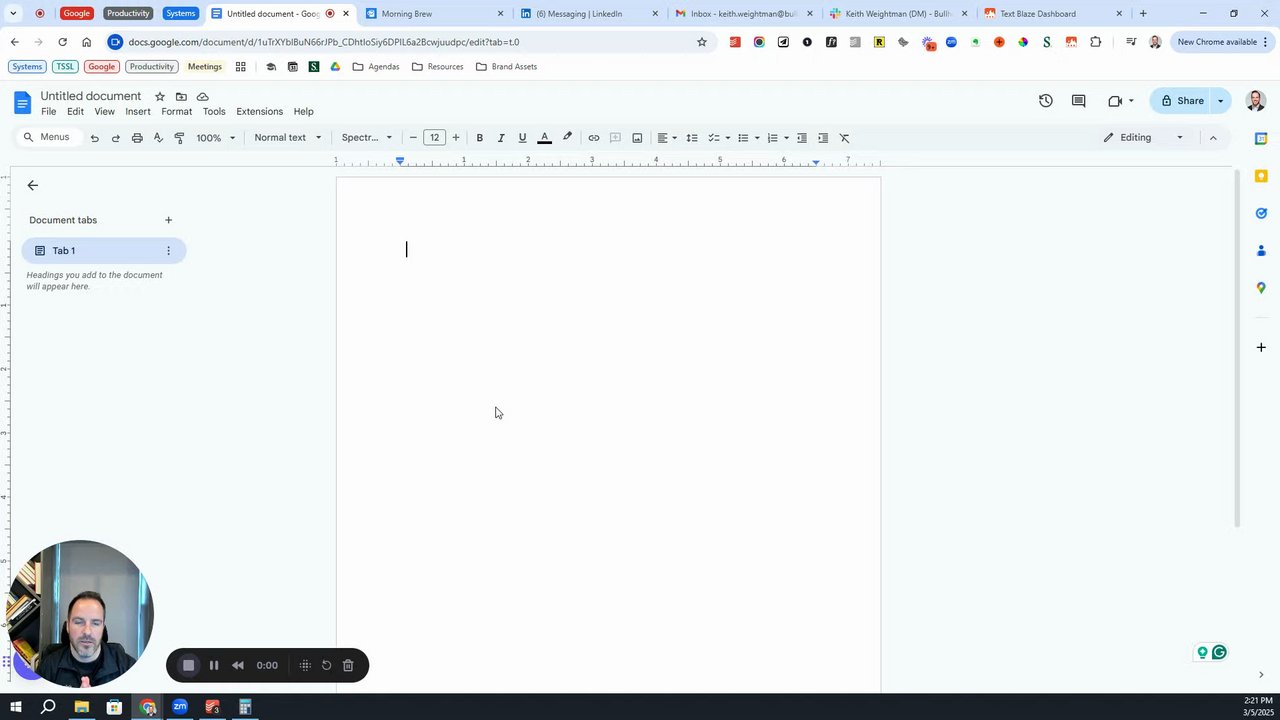View cloud document status icon
Image resolution: width=1280 pixels, height=720 pixels.
tap(203, 96)
